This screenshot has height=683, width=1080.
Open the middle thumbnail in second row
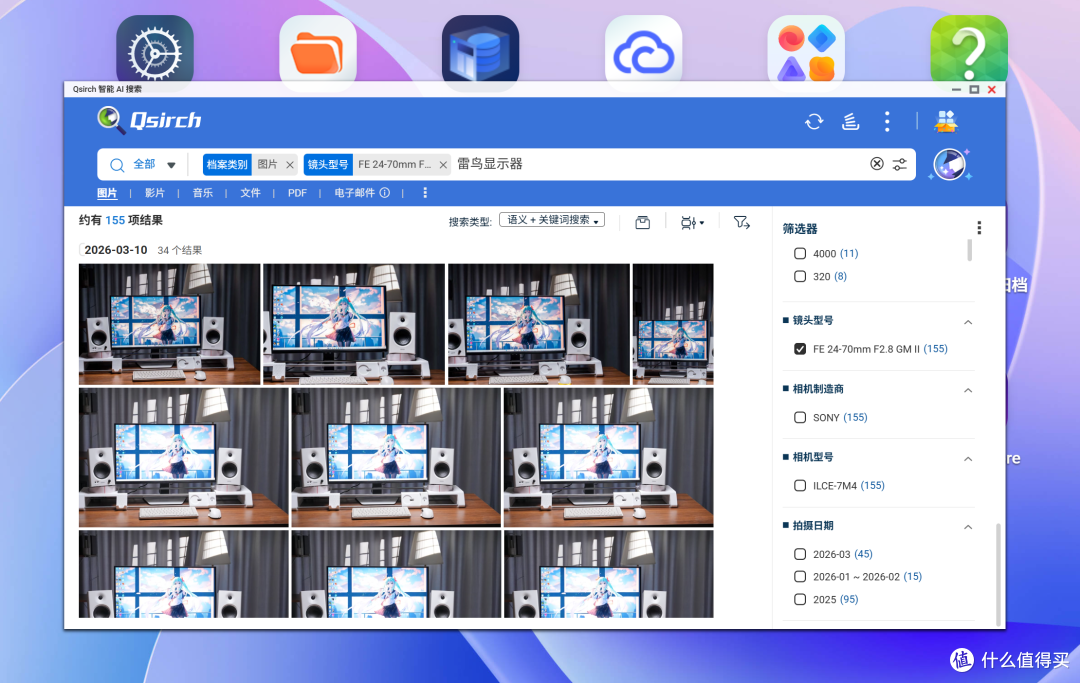[396, 458]
